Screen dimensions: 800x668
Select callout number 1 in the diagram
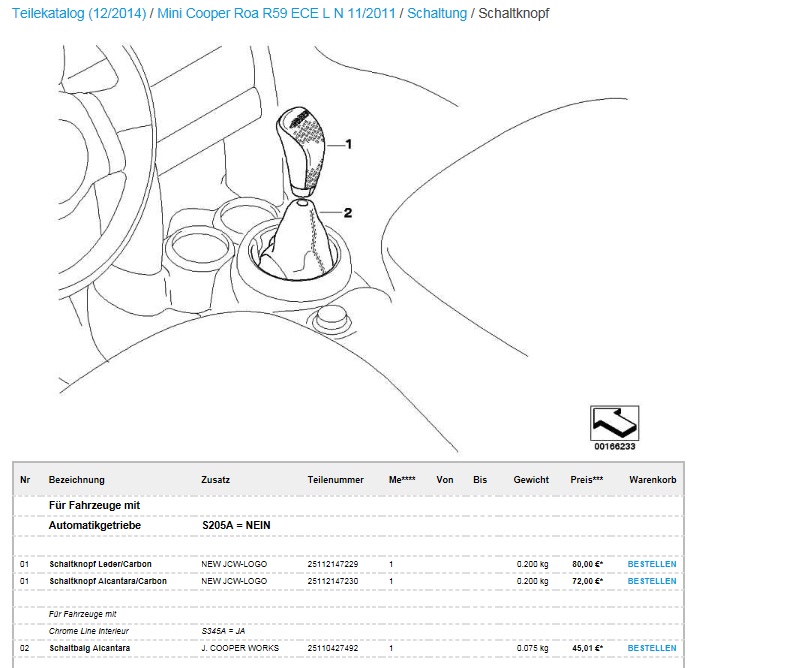(x=348, y=144)
